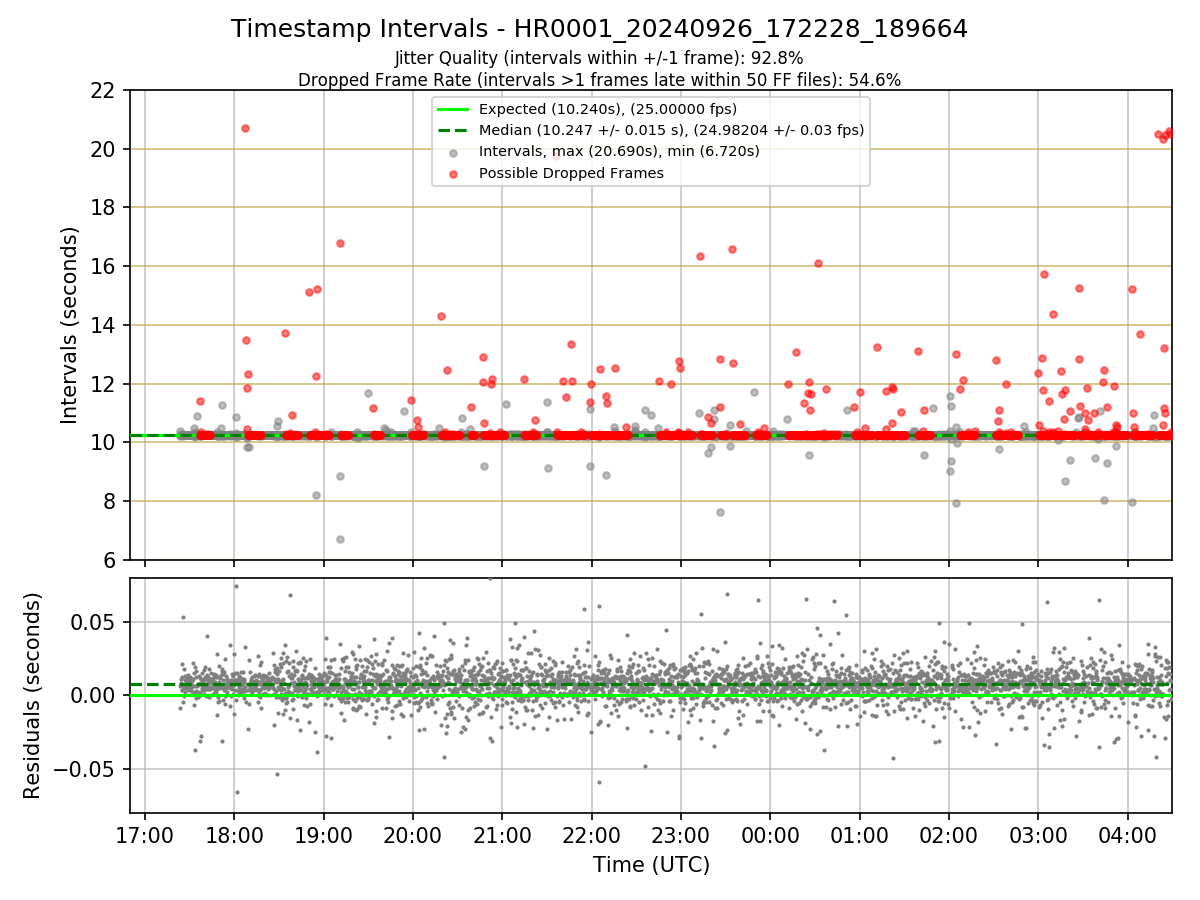
Task: Click the 19:00 x-axis tick label
Action: [323, 834]
